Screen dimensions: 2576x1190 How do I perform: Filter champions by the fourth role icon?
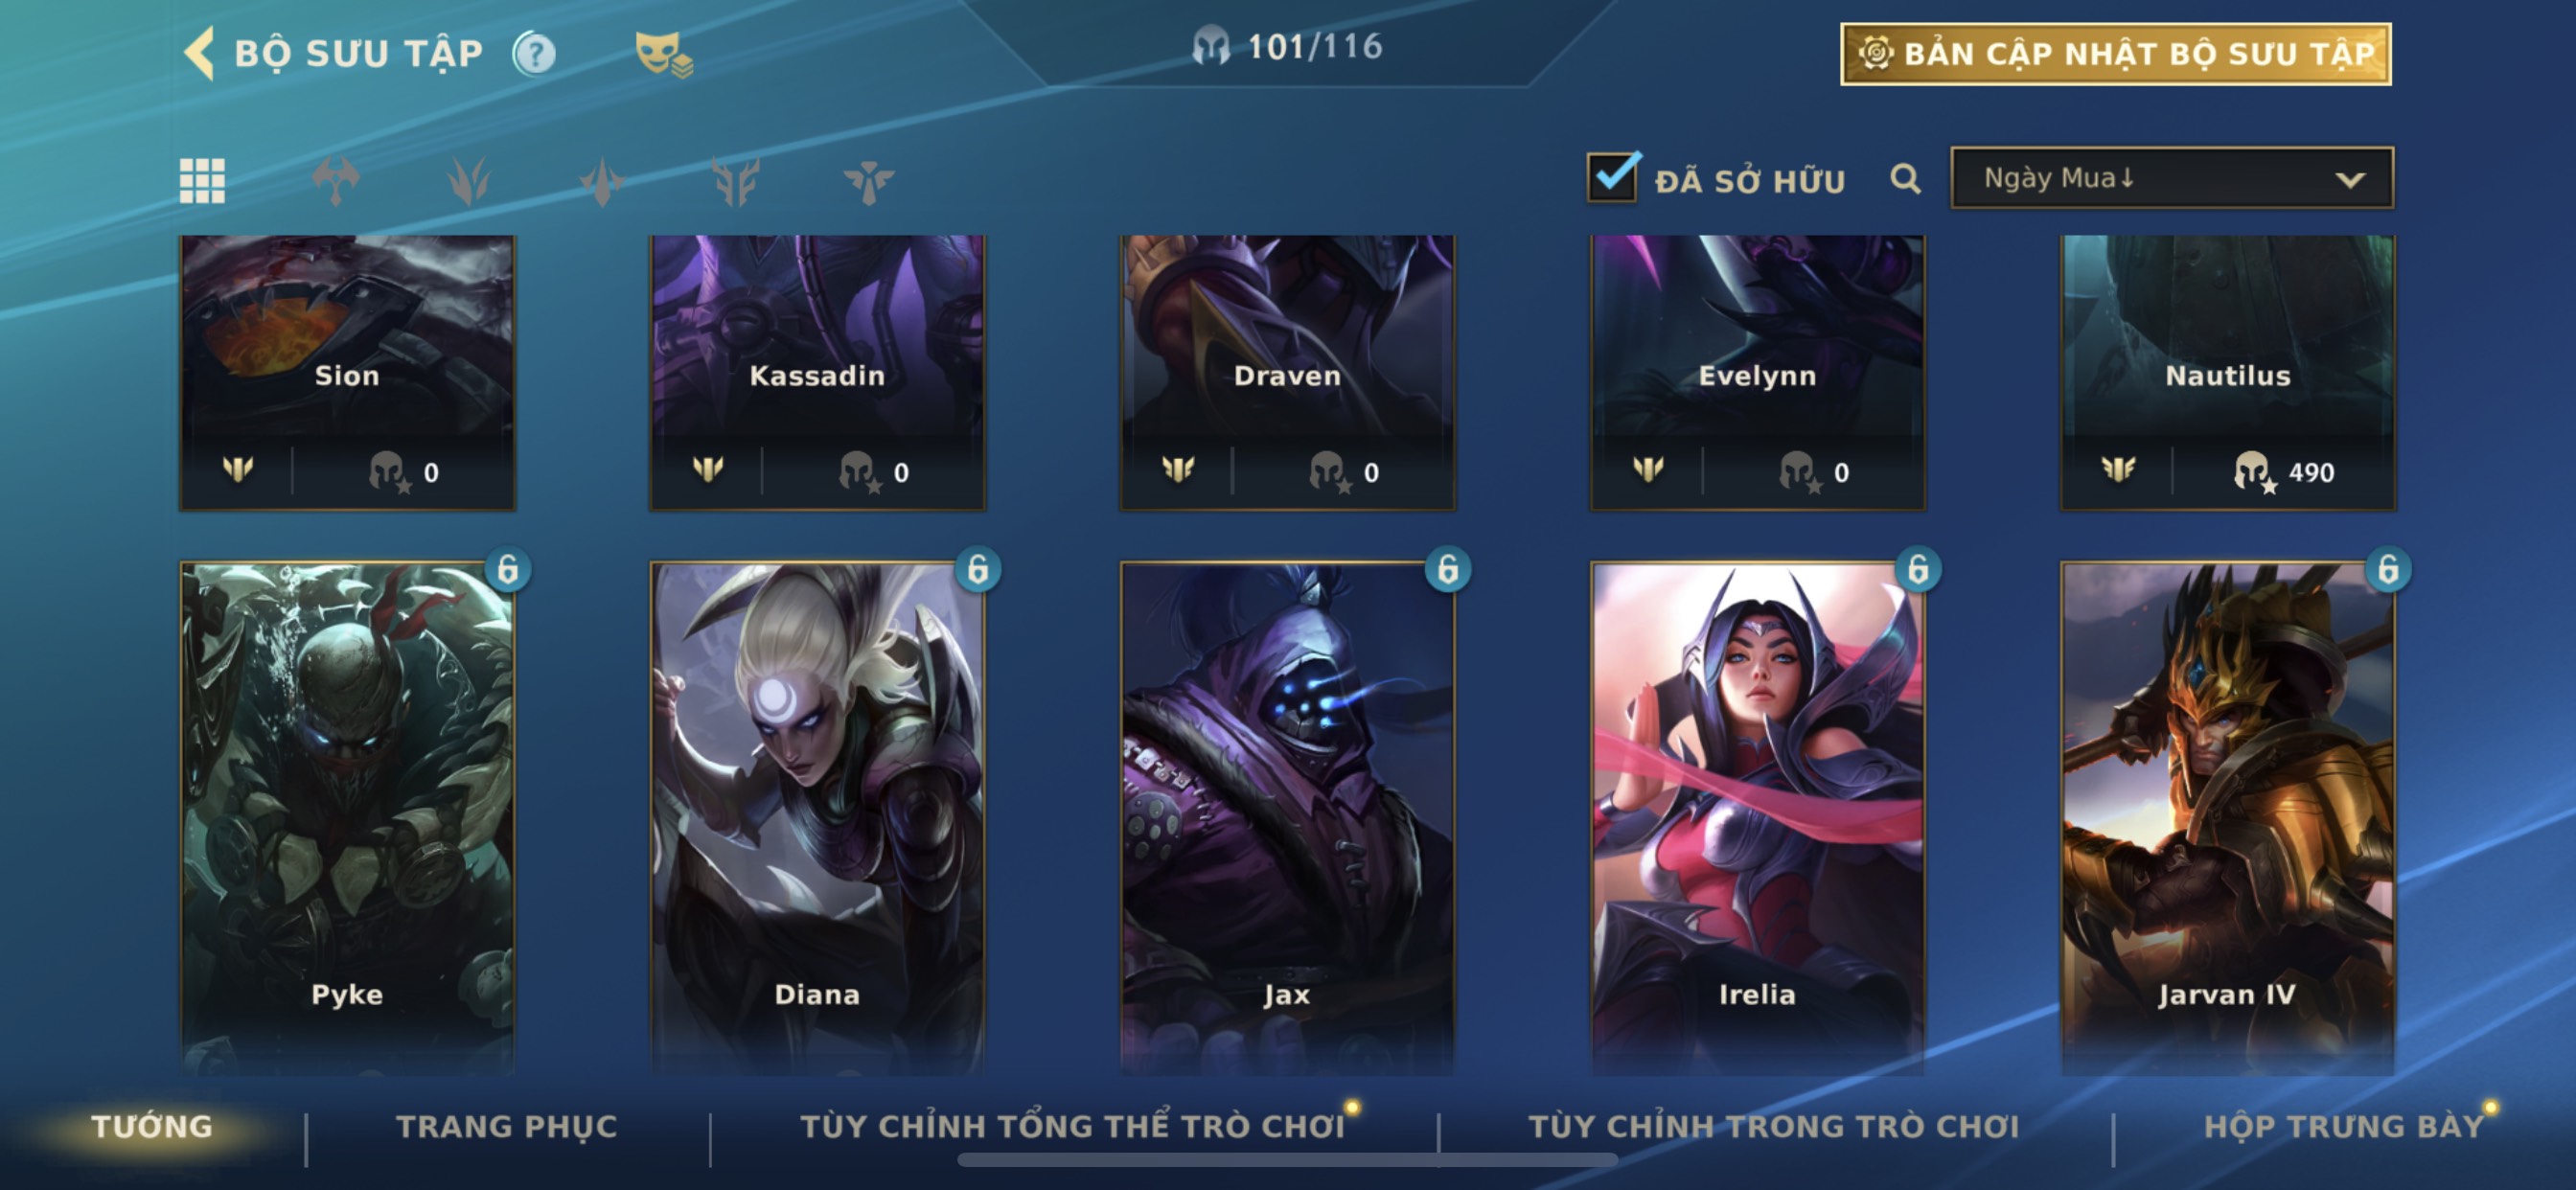[602, 181]
